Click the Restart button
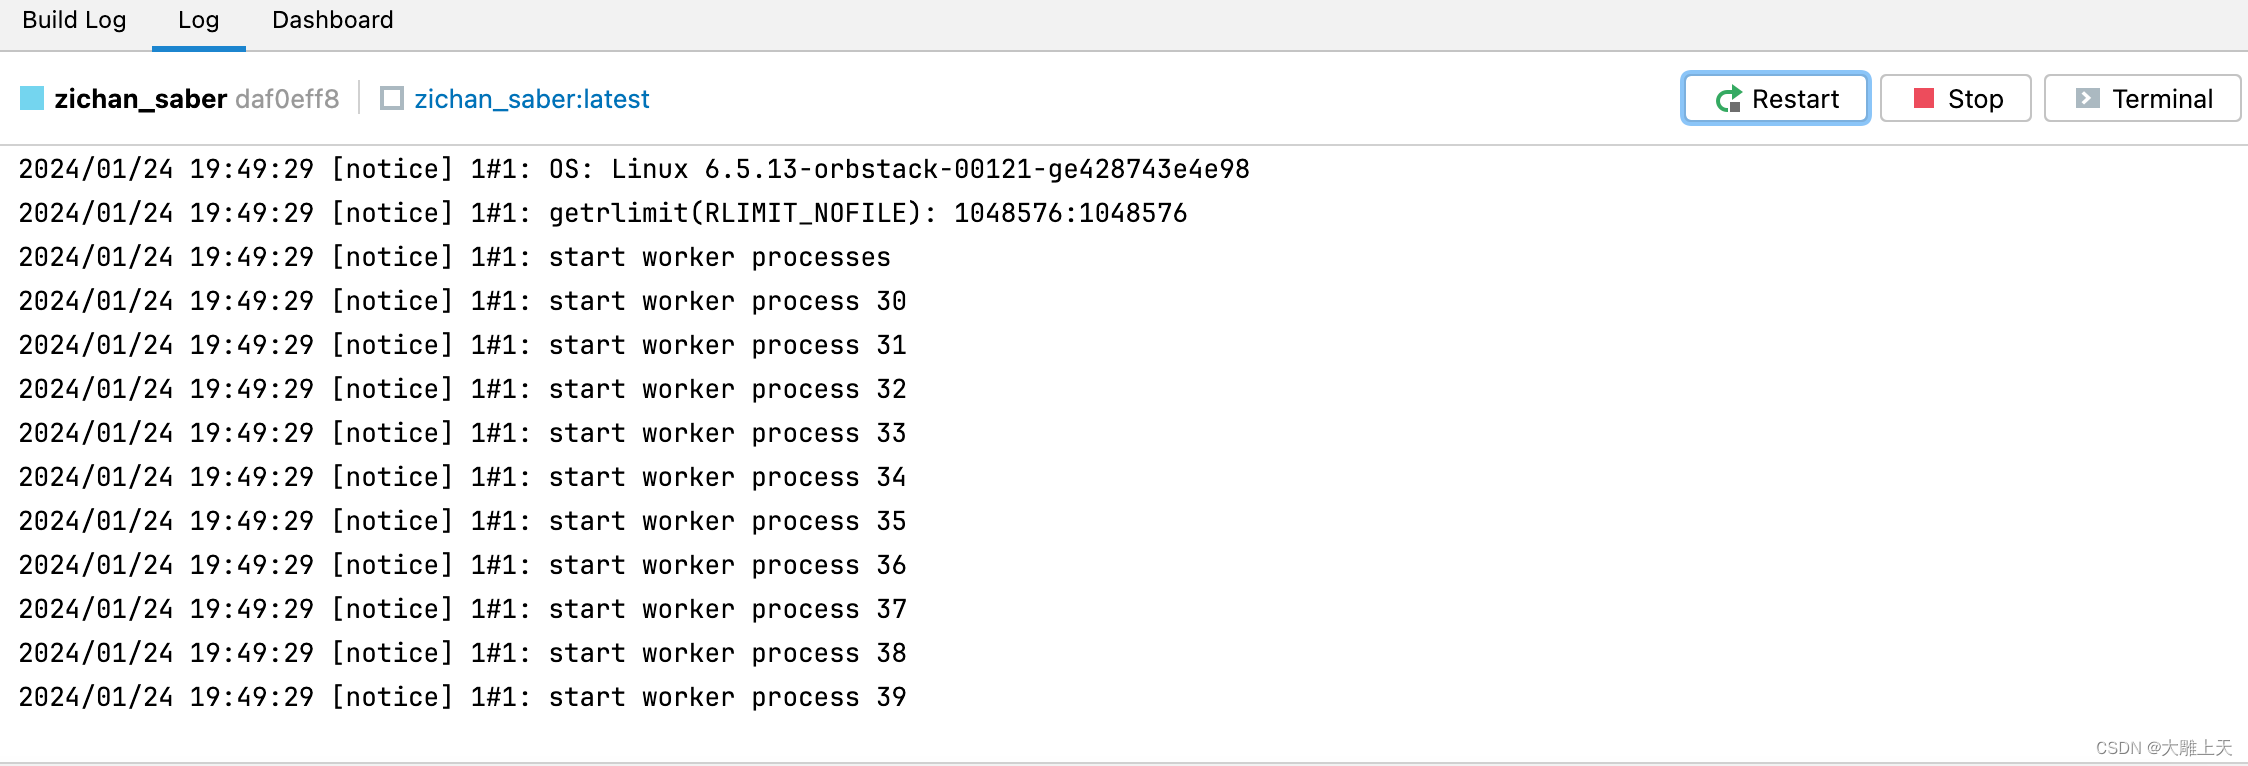The image size is (2248, 766). 1775,98
